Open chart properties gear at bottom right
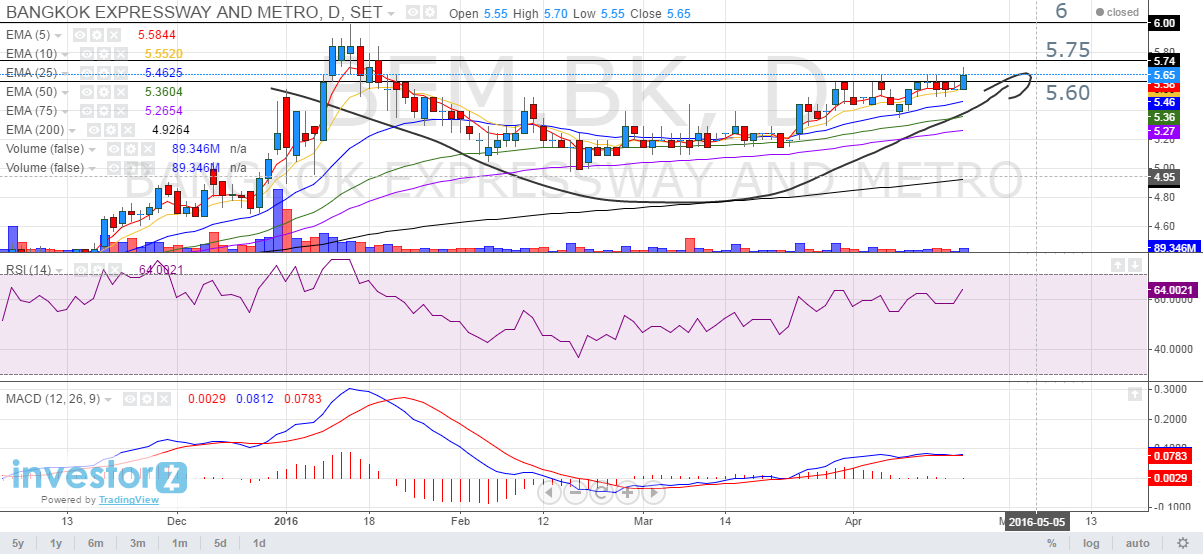This screenshot has height=554, width=1203. click(x=1184, y=543)
